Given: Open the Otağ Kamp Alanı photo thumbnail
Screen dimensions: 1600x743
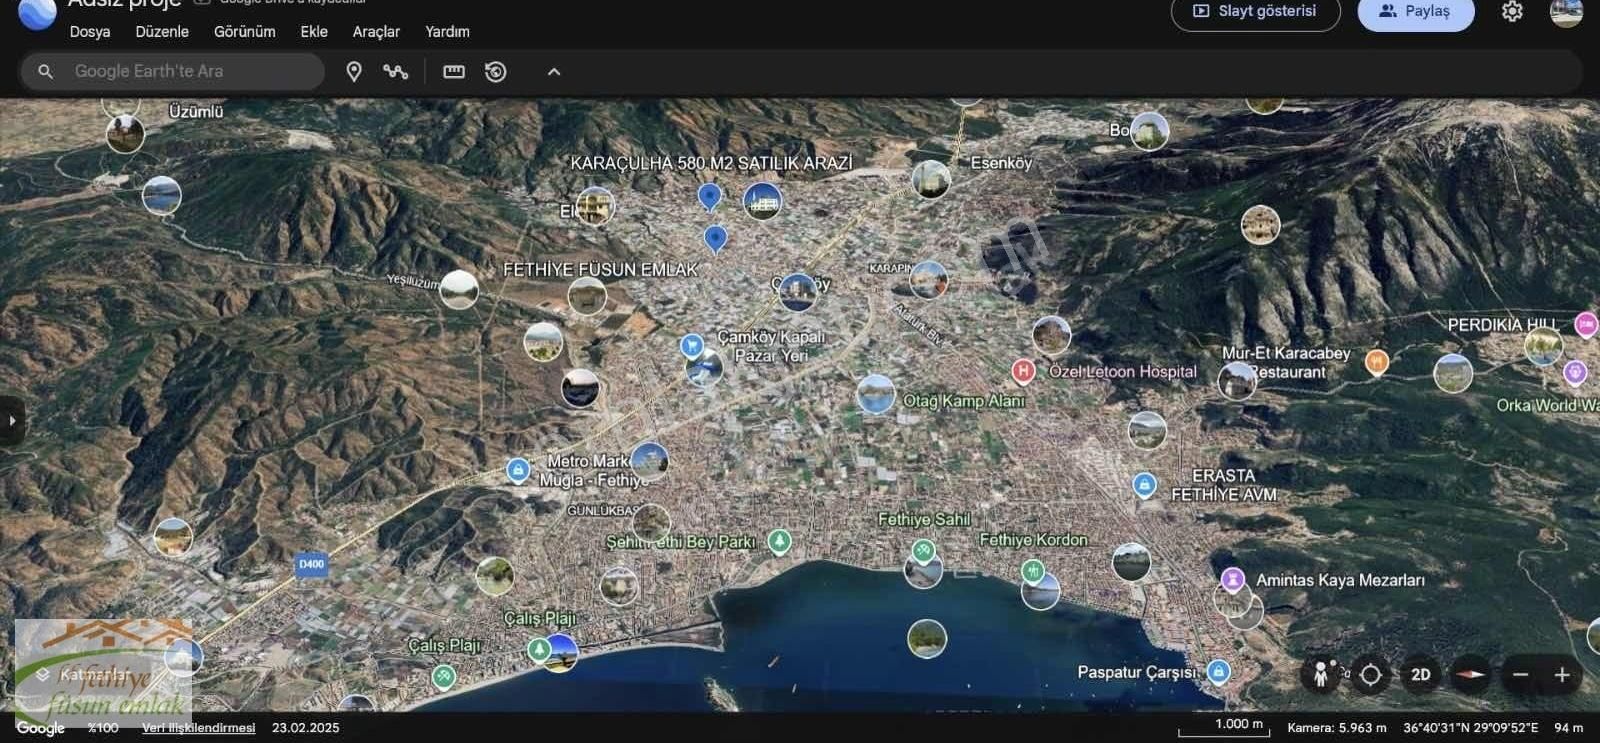Looking at the screenshot, I should 877,395.
